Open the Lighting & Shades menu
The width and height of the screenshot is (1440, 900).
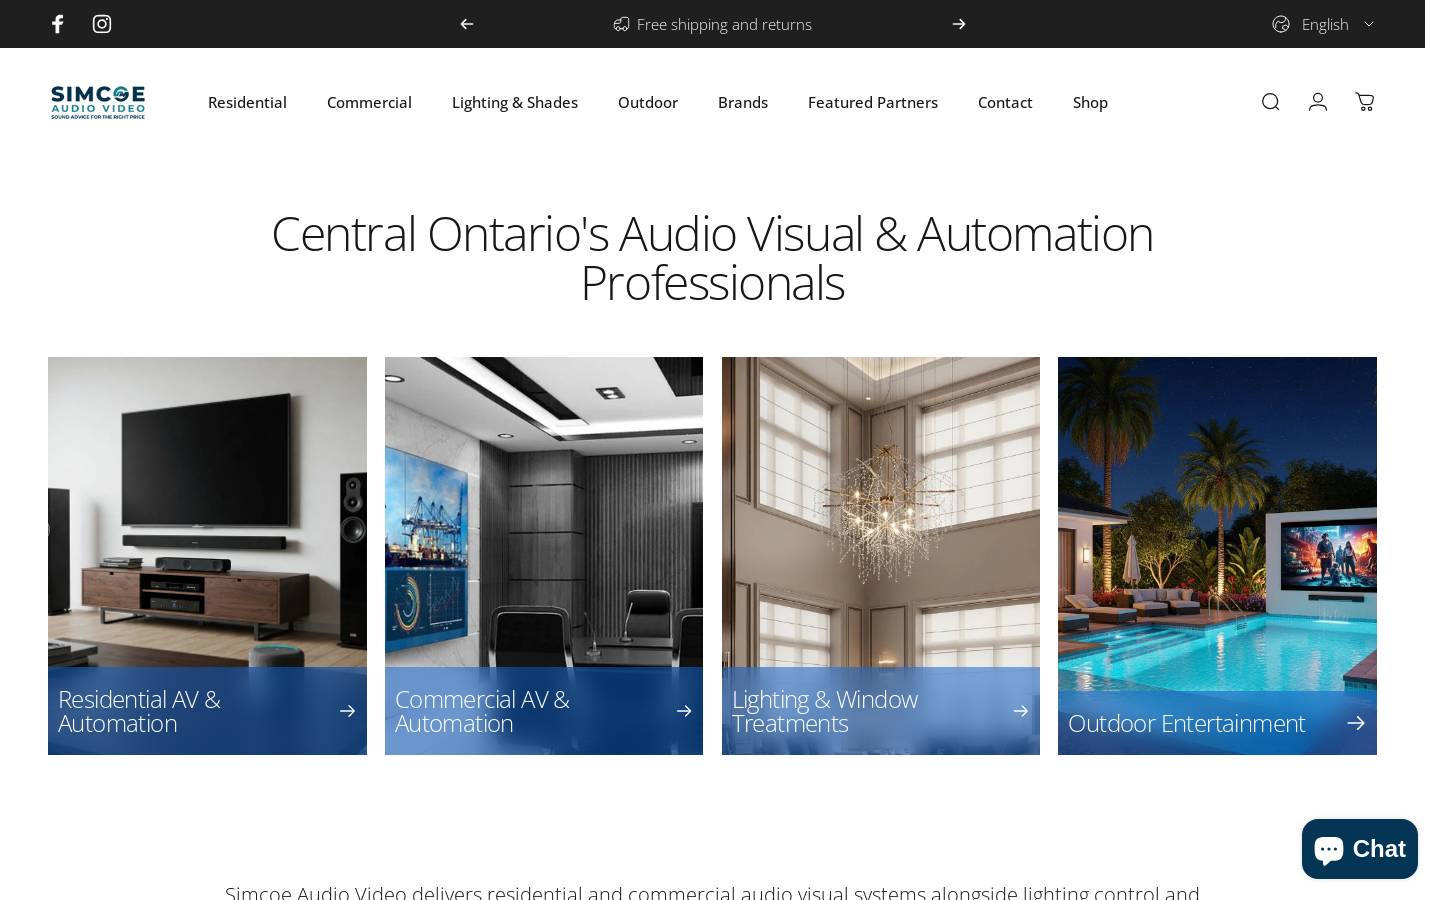tap(515, 102)
